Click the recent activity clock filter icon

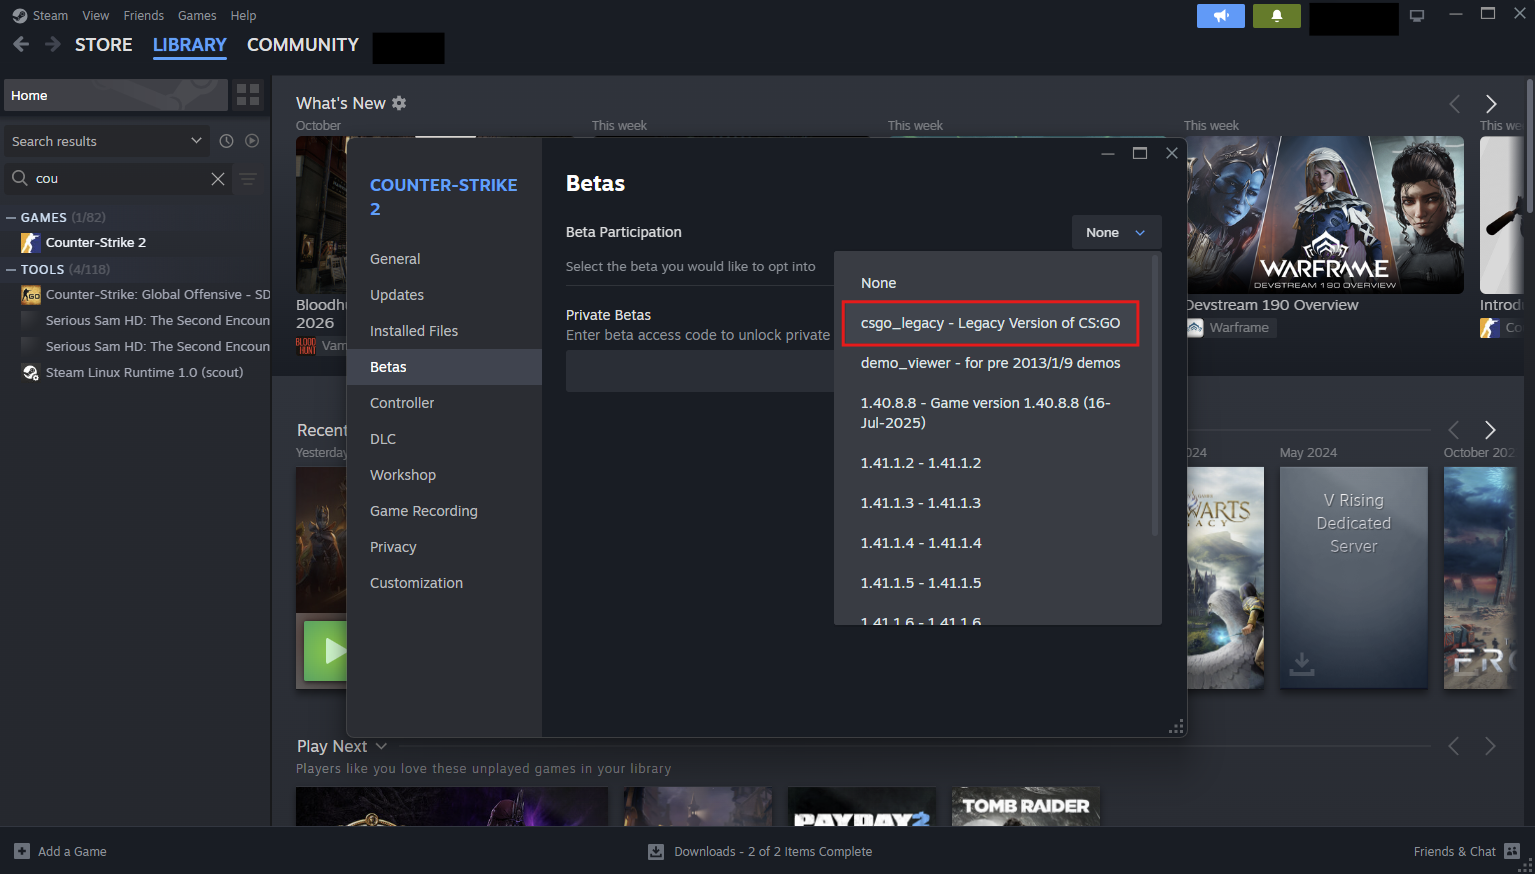(x=226, y=141)
